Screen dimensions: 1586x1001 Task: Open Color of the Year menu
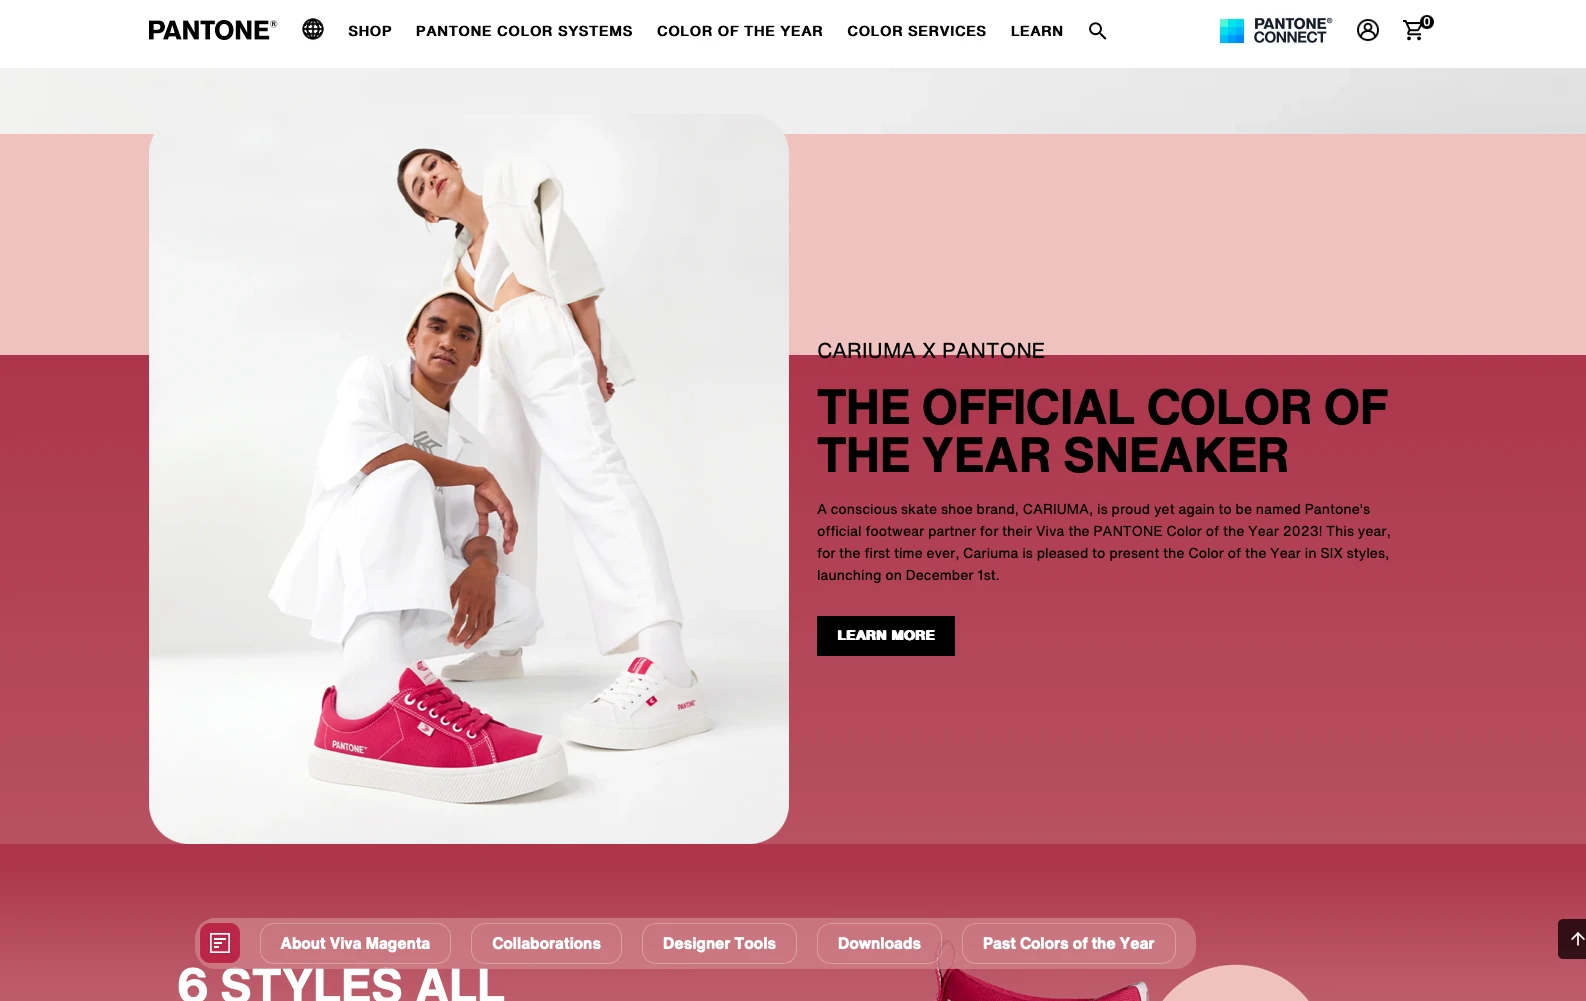pyautogui.click(x=740, y=31)
